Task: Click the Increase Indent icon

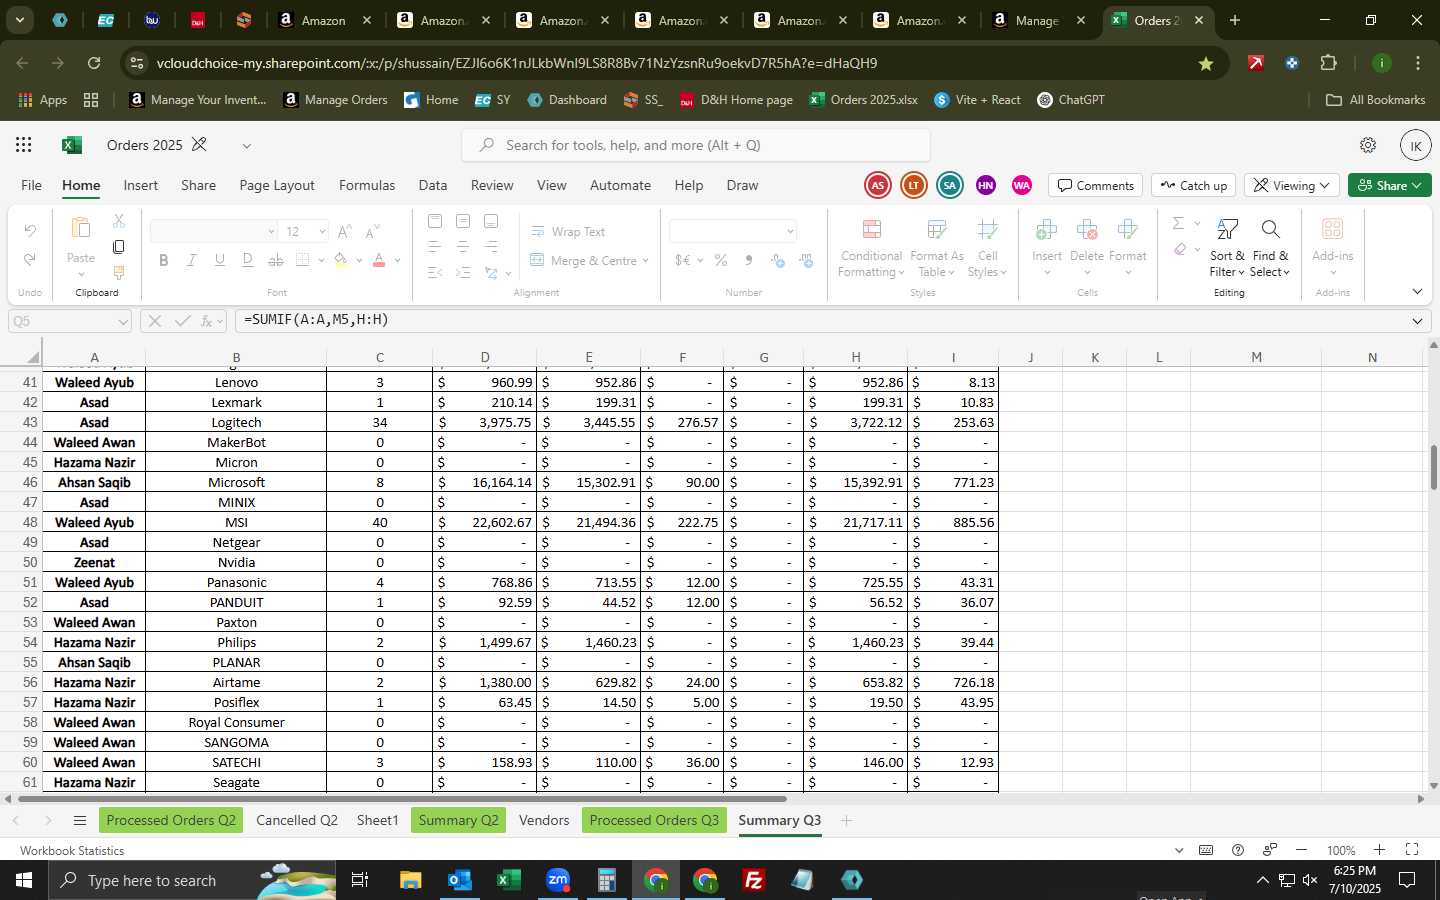Action: coord(462,272)
